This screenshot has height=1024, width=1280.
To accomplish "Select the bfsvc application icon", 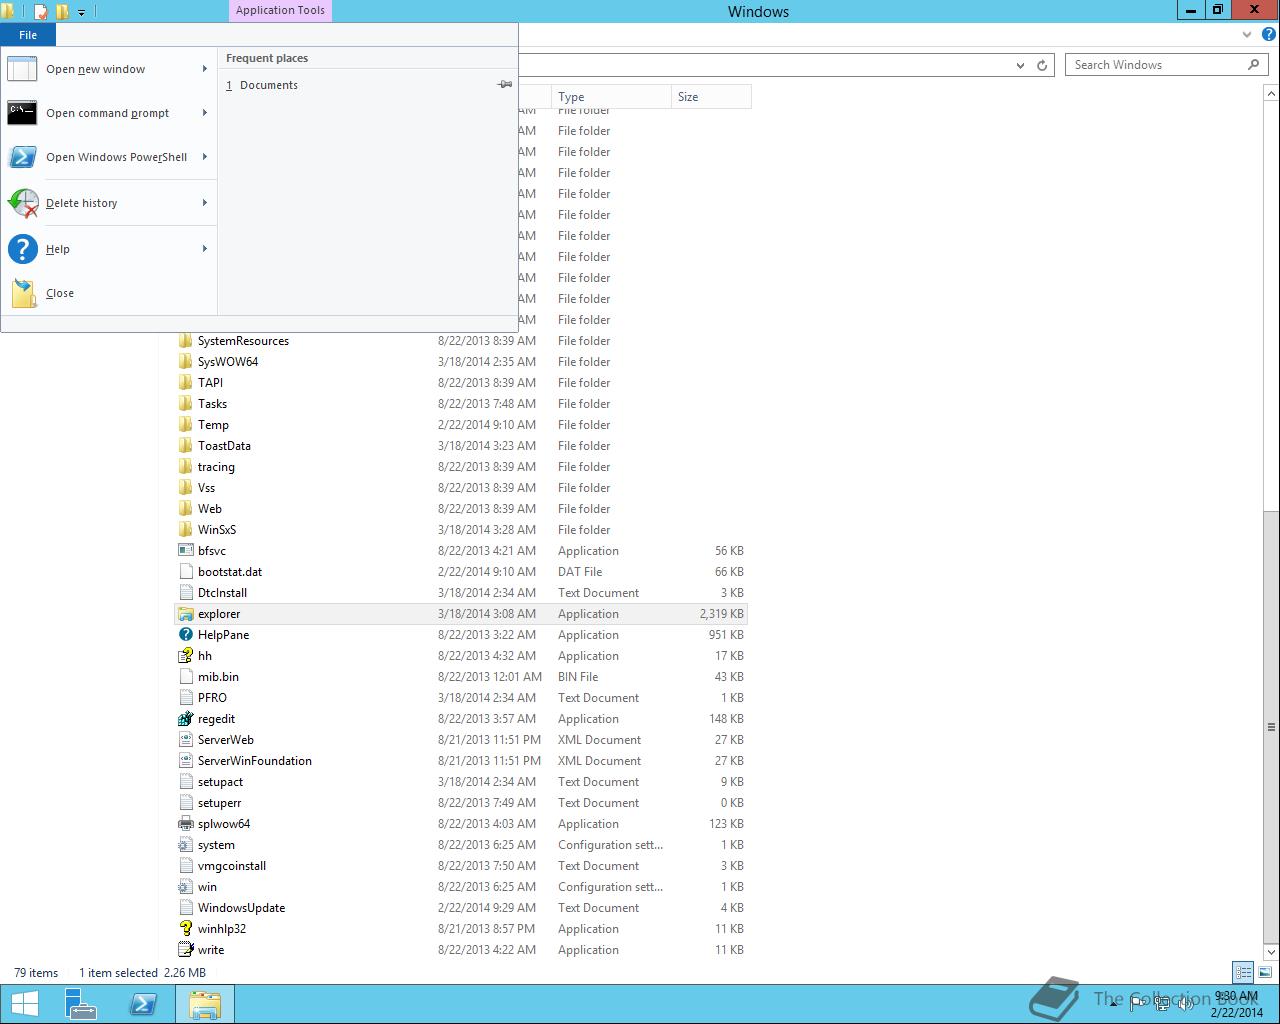I will (x=185, y=551).
